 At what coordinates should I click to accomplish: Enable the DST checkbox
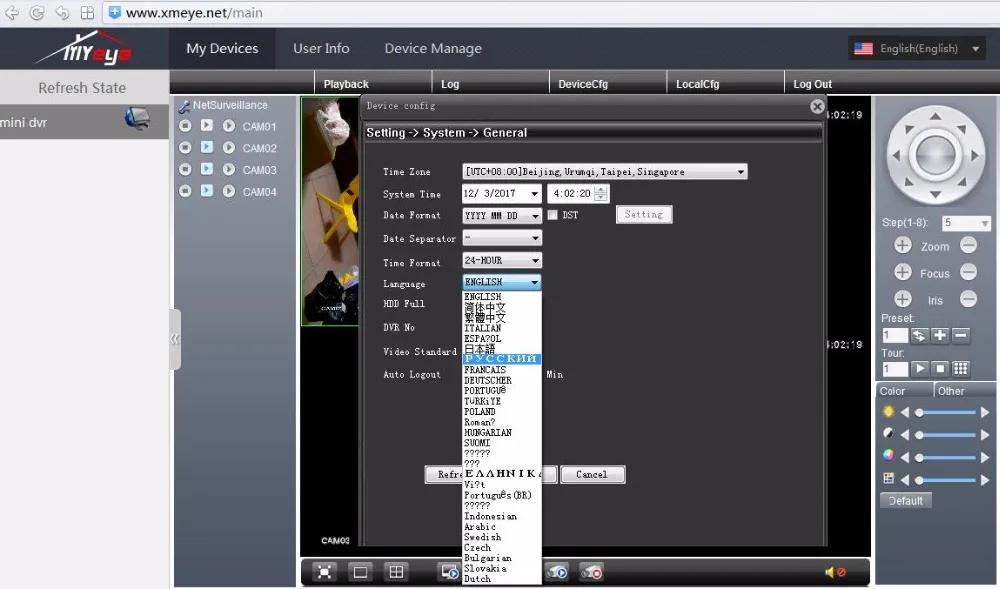pyautogui.click(x=552, y=215)
